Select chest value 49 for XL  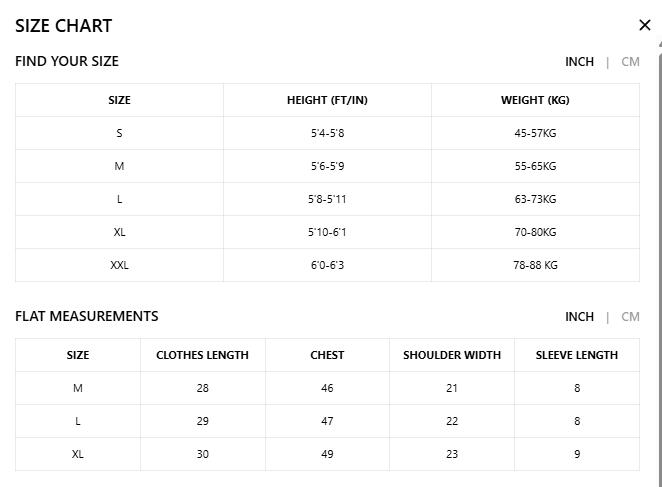327,454
